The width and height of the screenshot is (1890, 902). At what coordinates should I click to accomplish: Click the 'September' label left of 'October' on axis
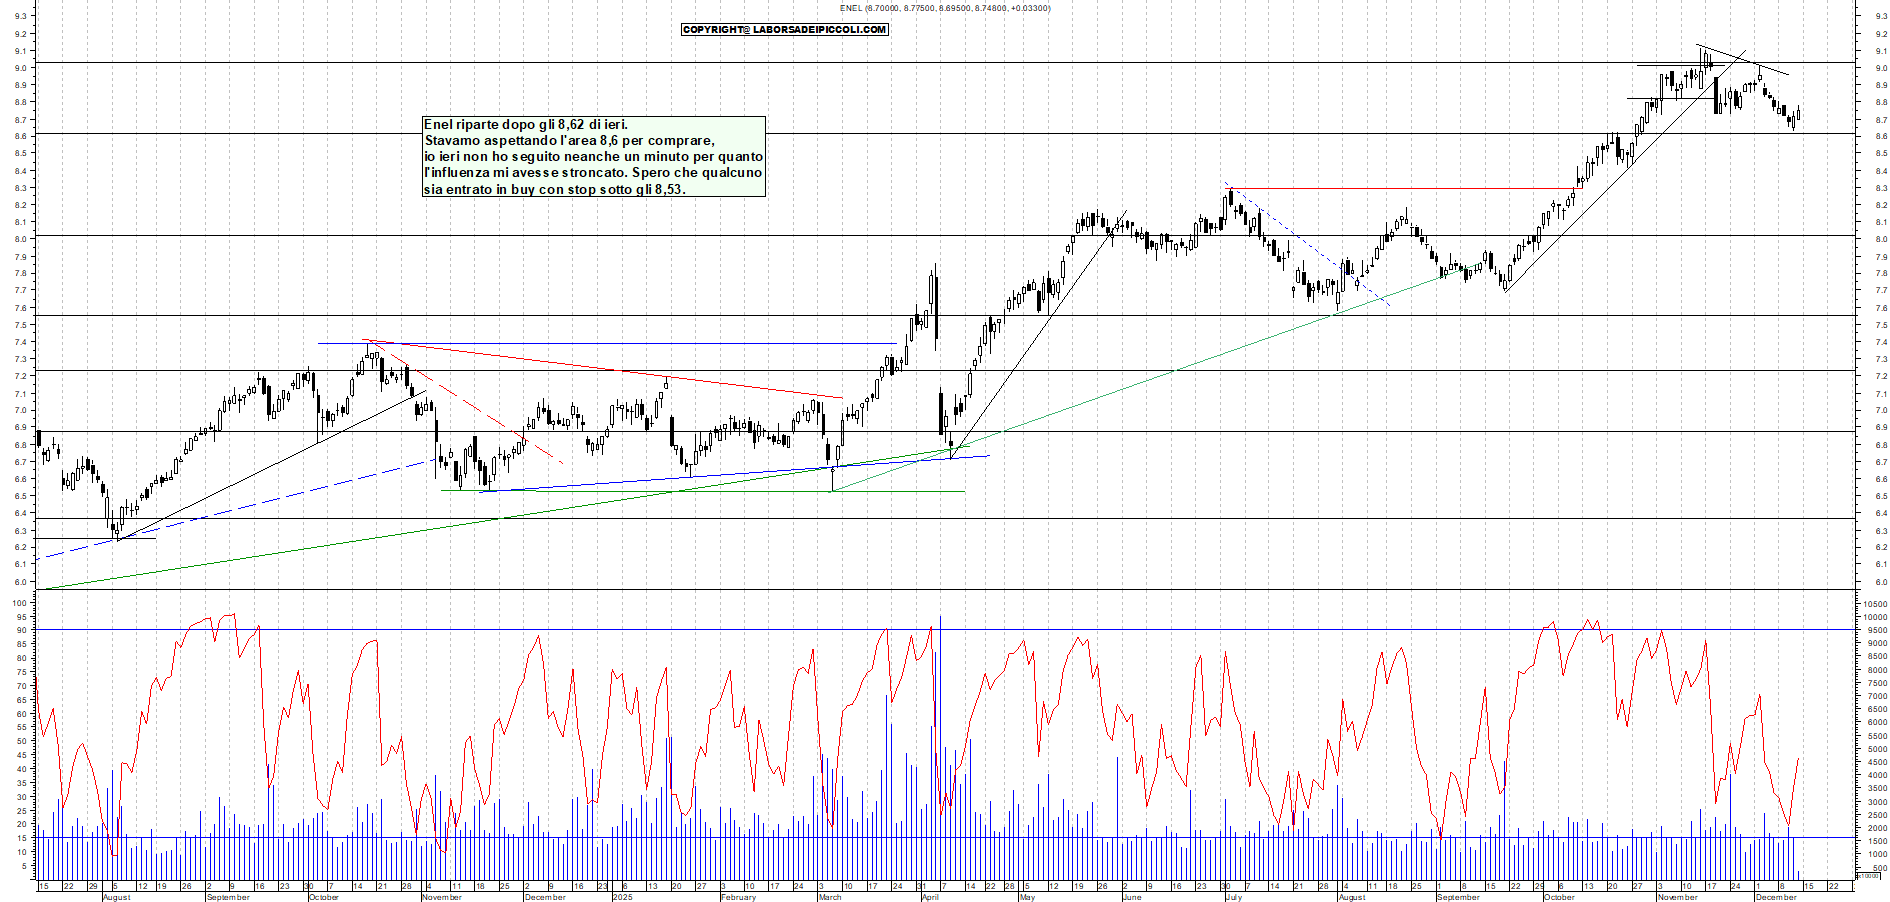227,897
